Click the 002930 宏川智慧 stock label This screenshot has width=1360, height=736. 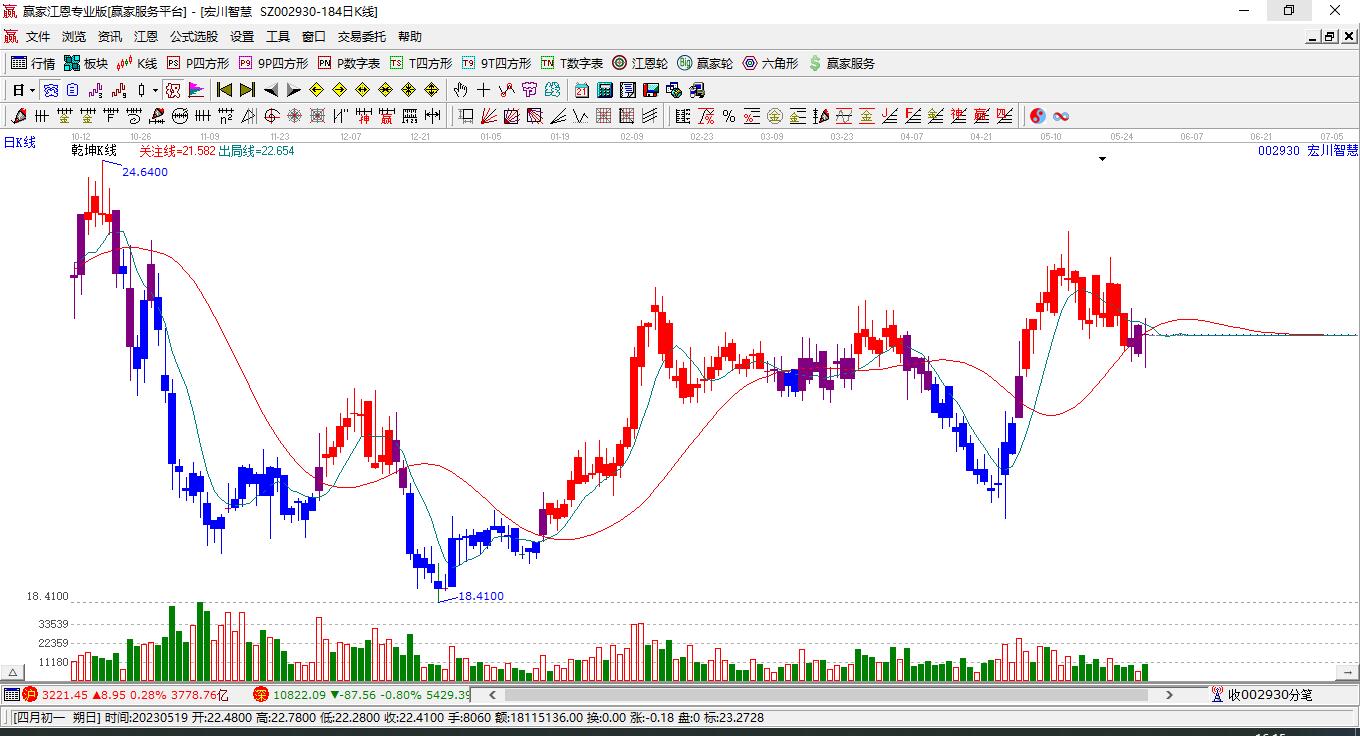1308,150
